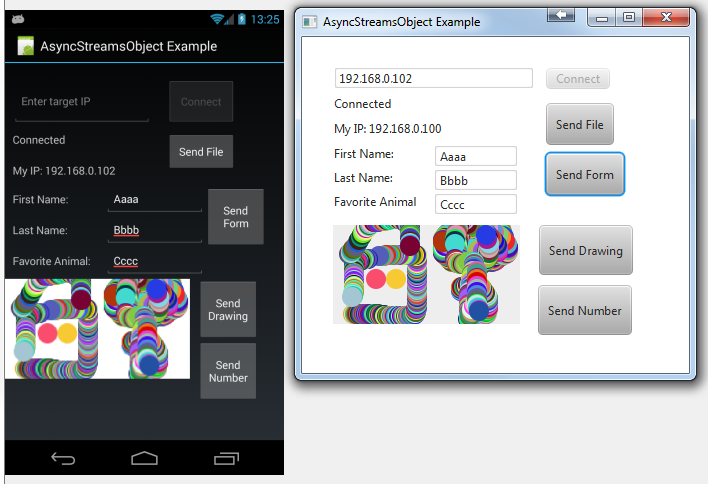Tap the Android recent apps icon
Screen dimensions: 708x484
(226, 458)
